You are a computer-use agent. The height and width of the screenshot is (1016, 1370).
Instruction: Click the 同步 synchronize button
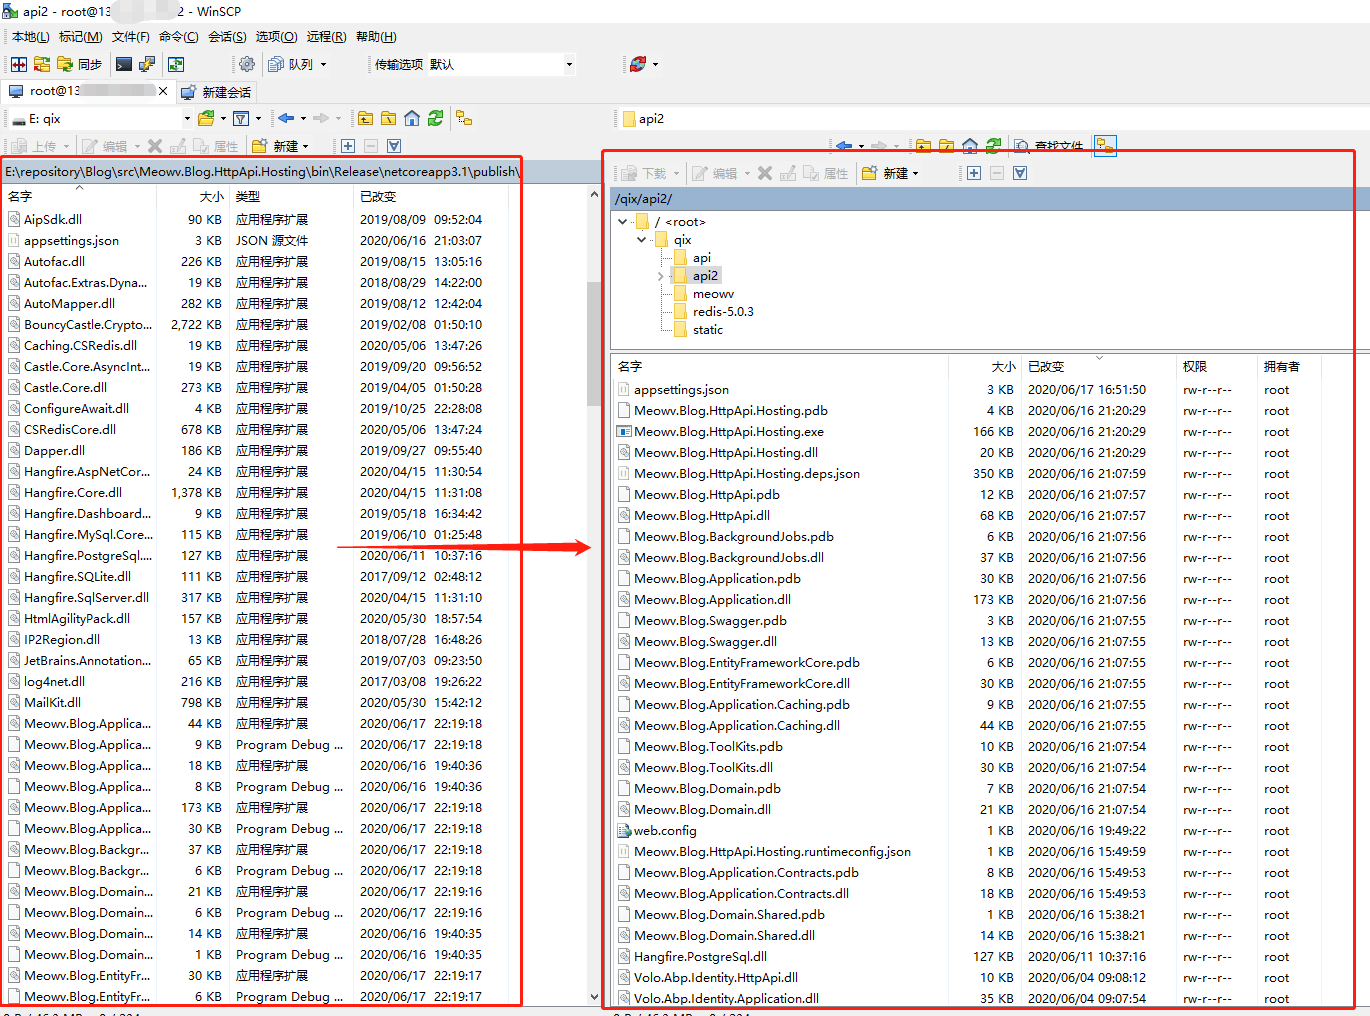80,64
